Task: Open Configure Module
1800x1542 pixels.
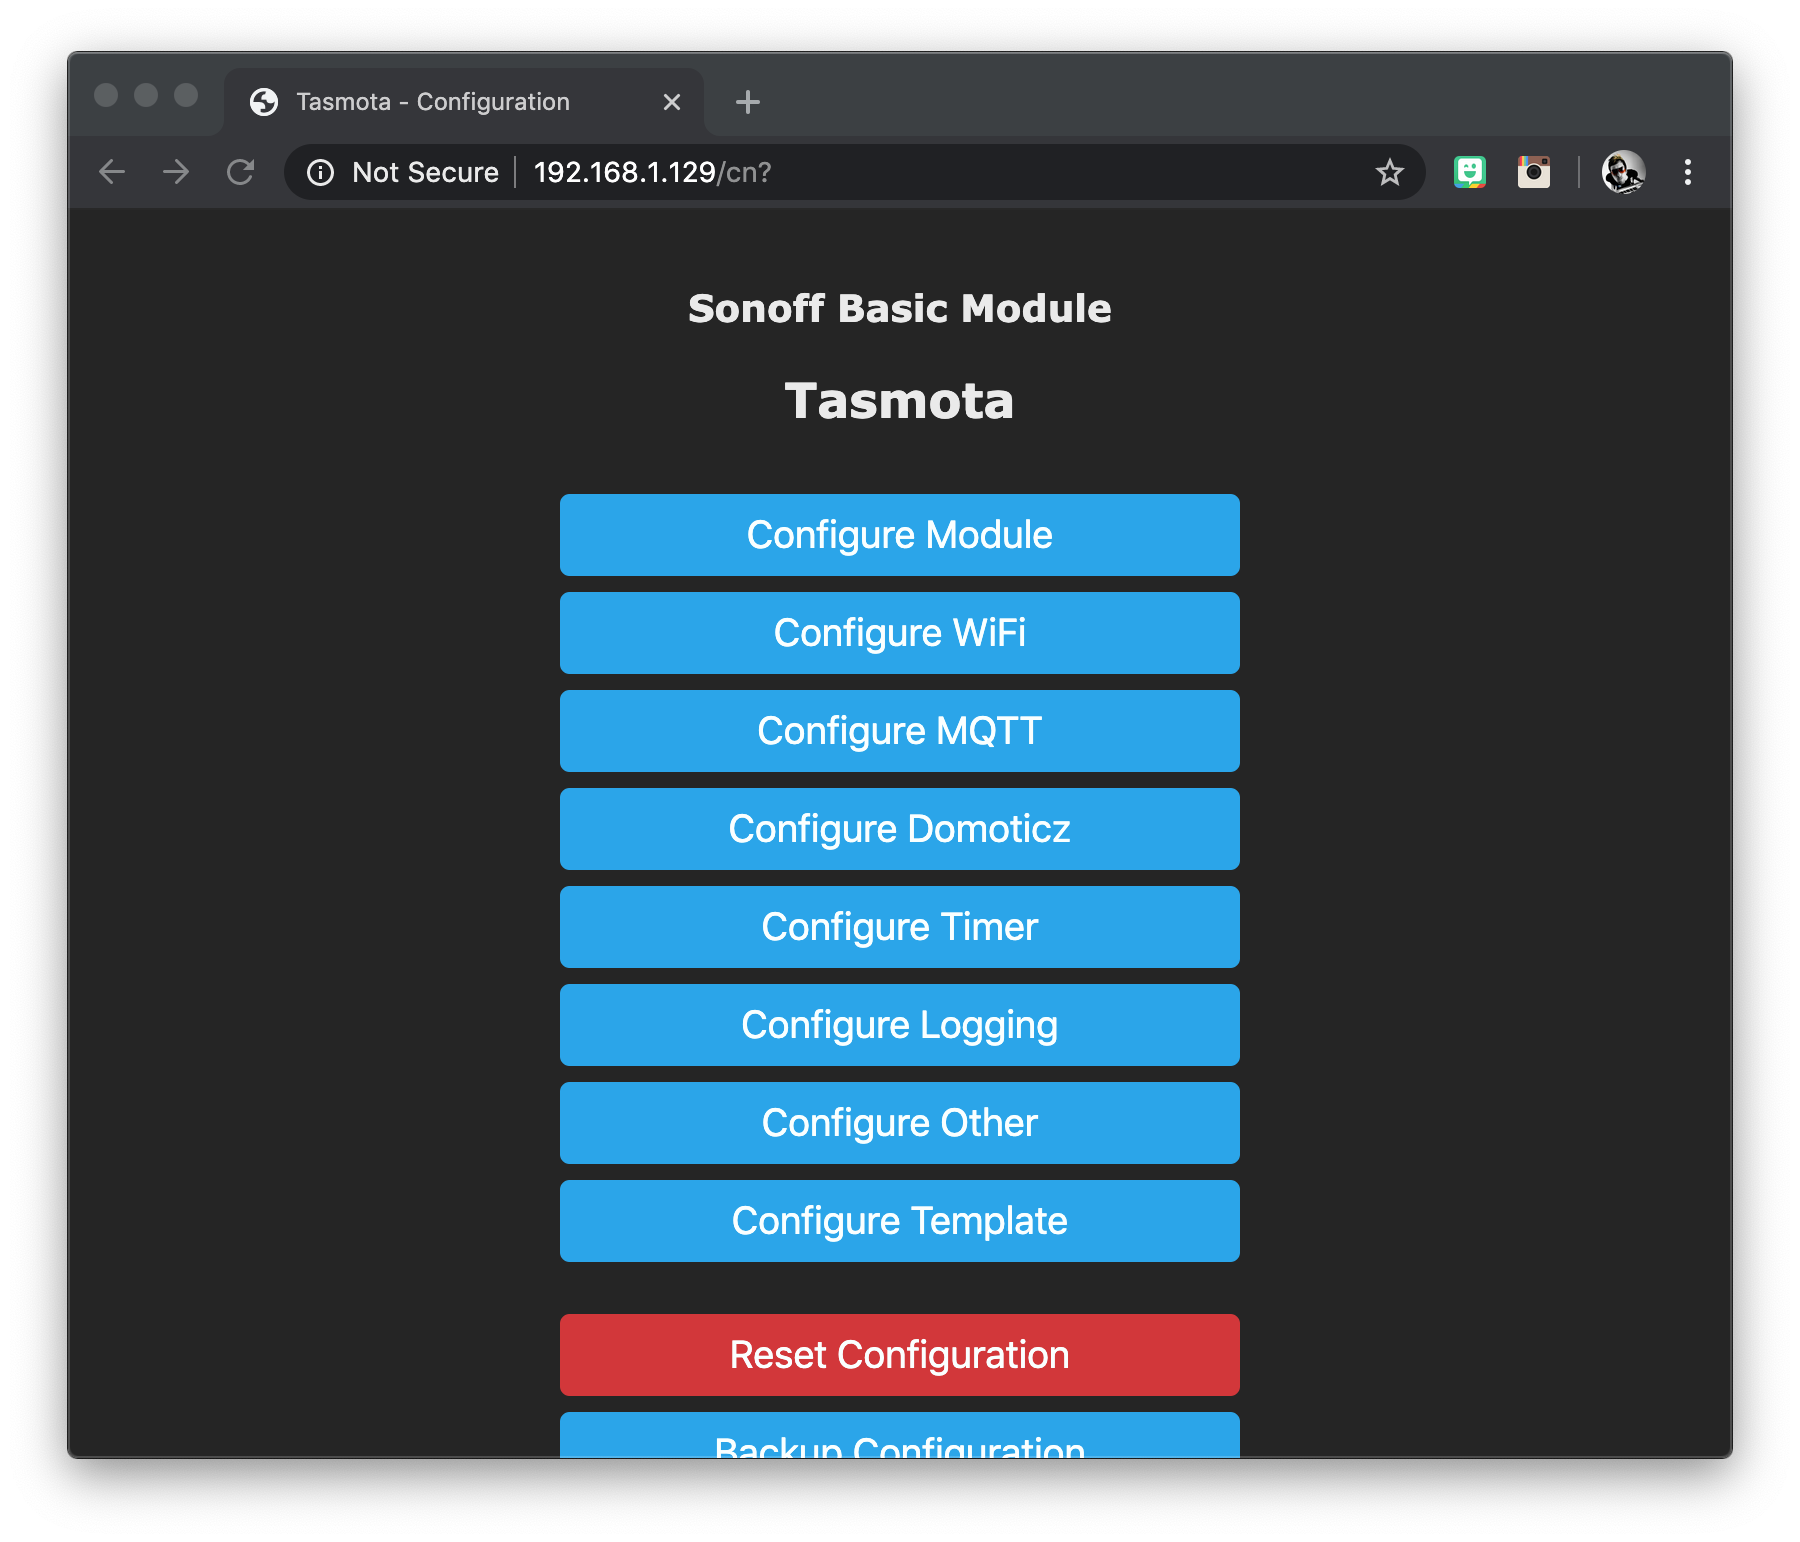Action: coord(900,535)
